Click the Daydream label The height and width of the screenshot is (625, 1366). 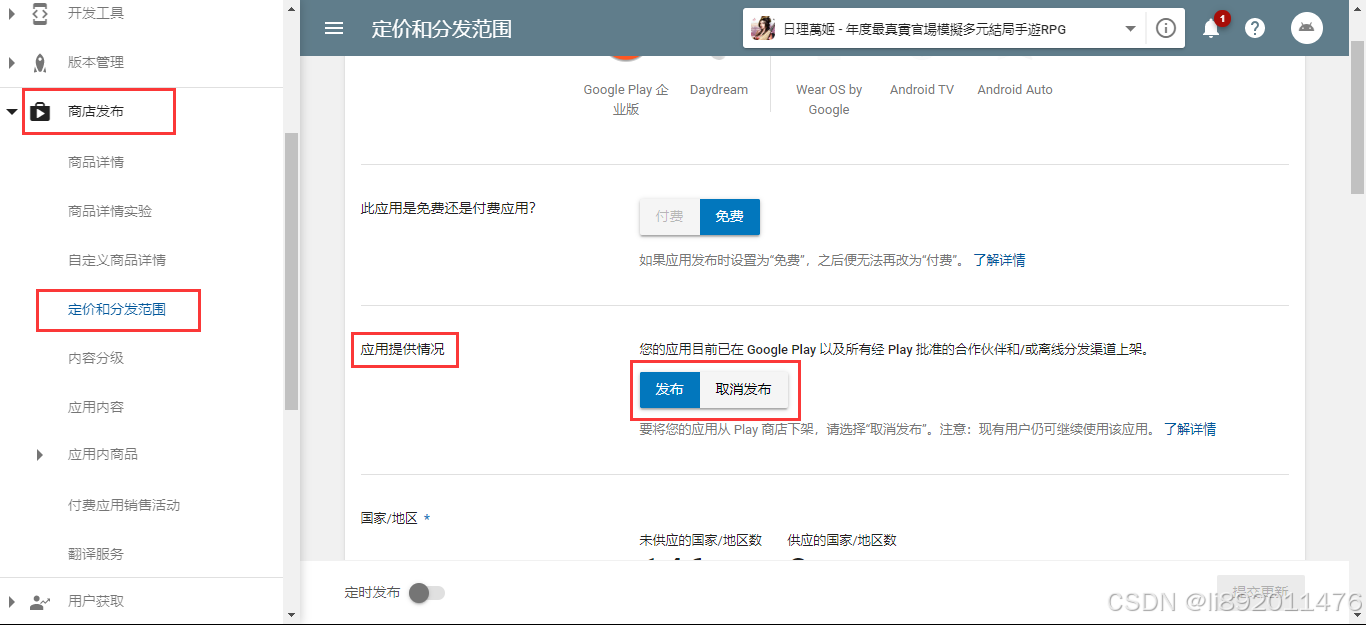[719, 90]
